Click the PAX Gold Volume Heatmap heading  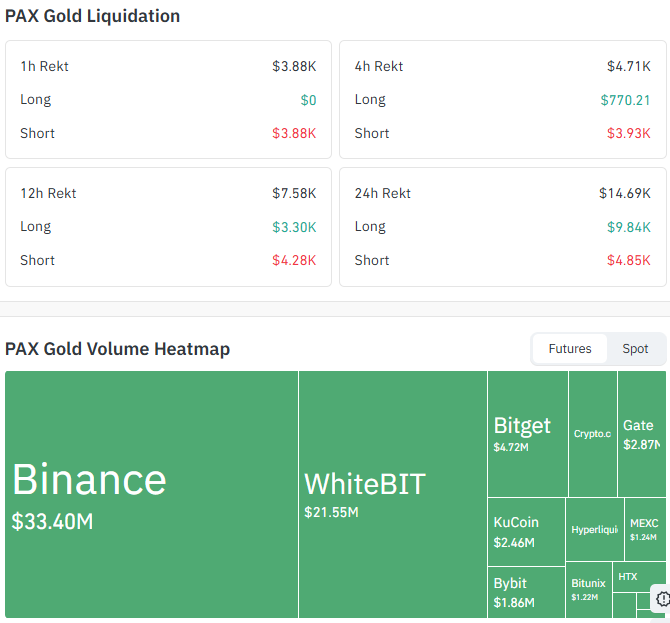click(118, 349)
